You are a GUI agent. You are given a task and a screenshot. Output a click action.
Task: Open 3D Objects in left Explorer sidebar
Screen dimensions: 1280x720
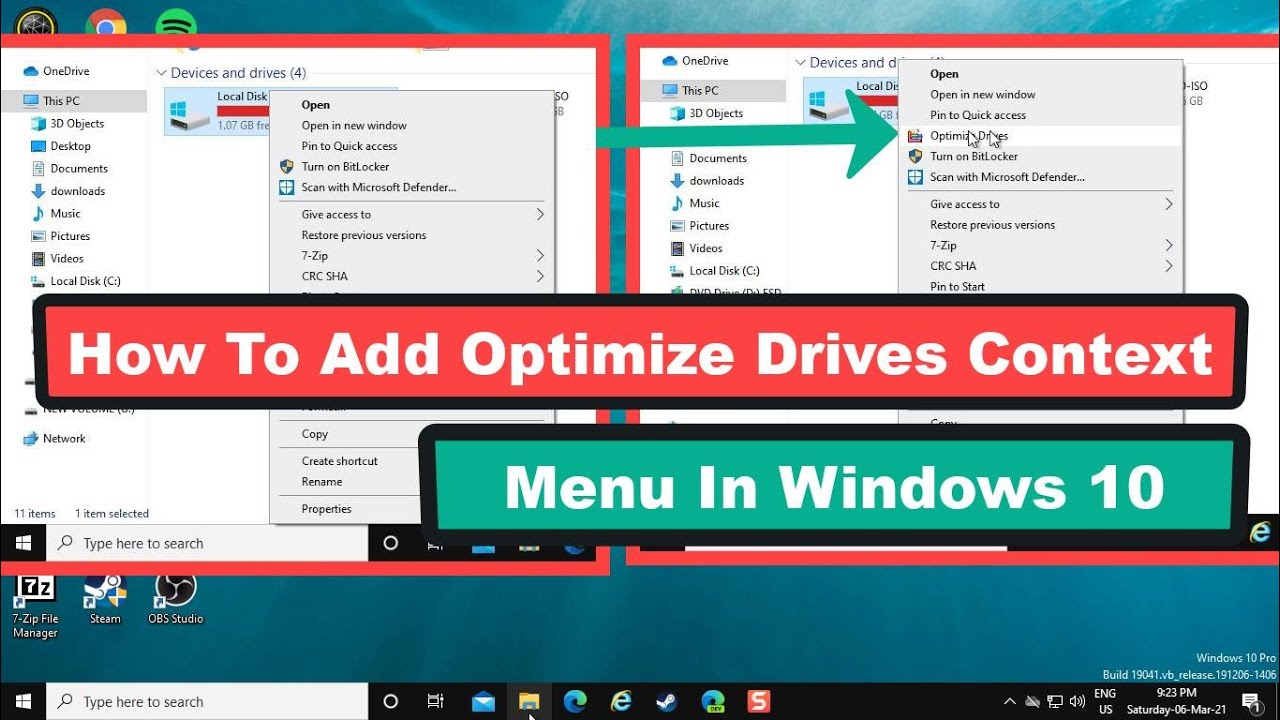point(77,124)
